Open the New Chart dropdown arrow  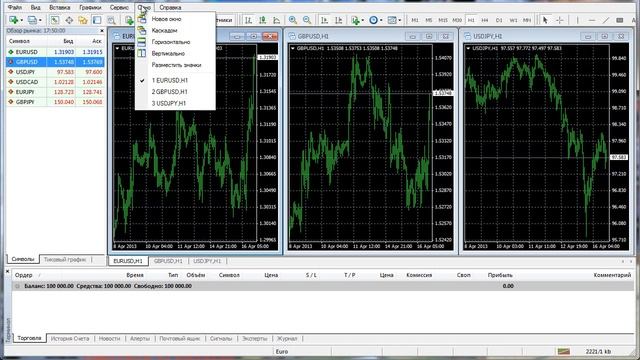(21, 20)
